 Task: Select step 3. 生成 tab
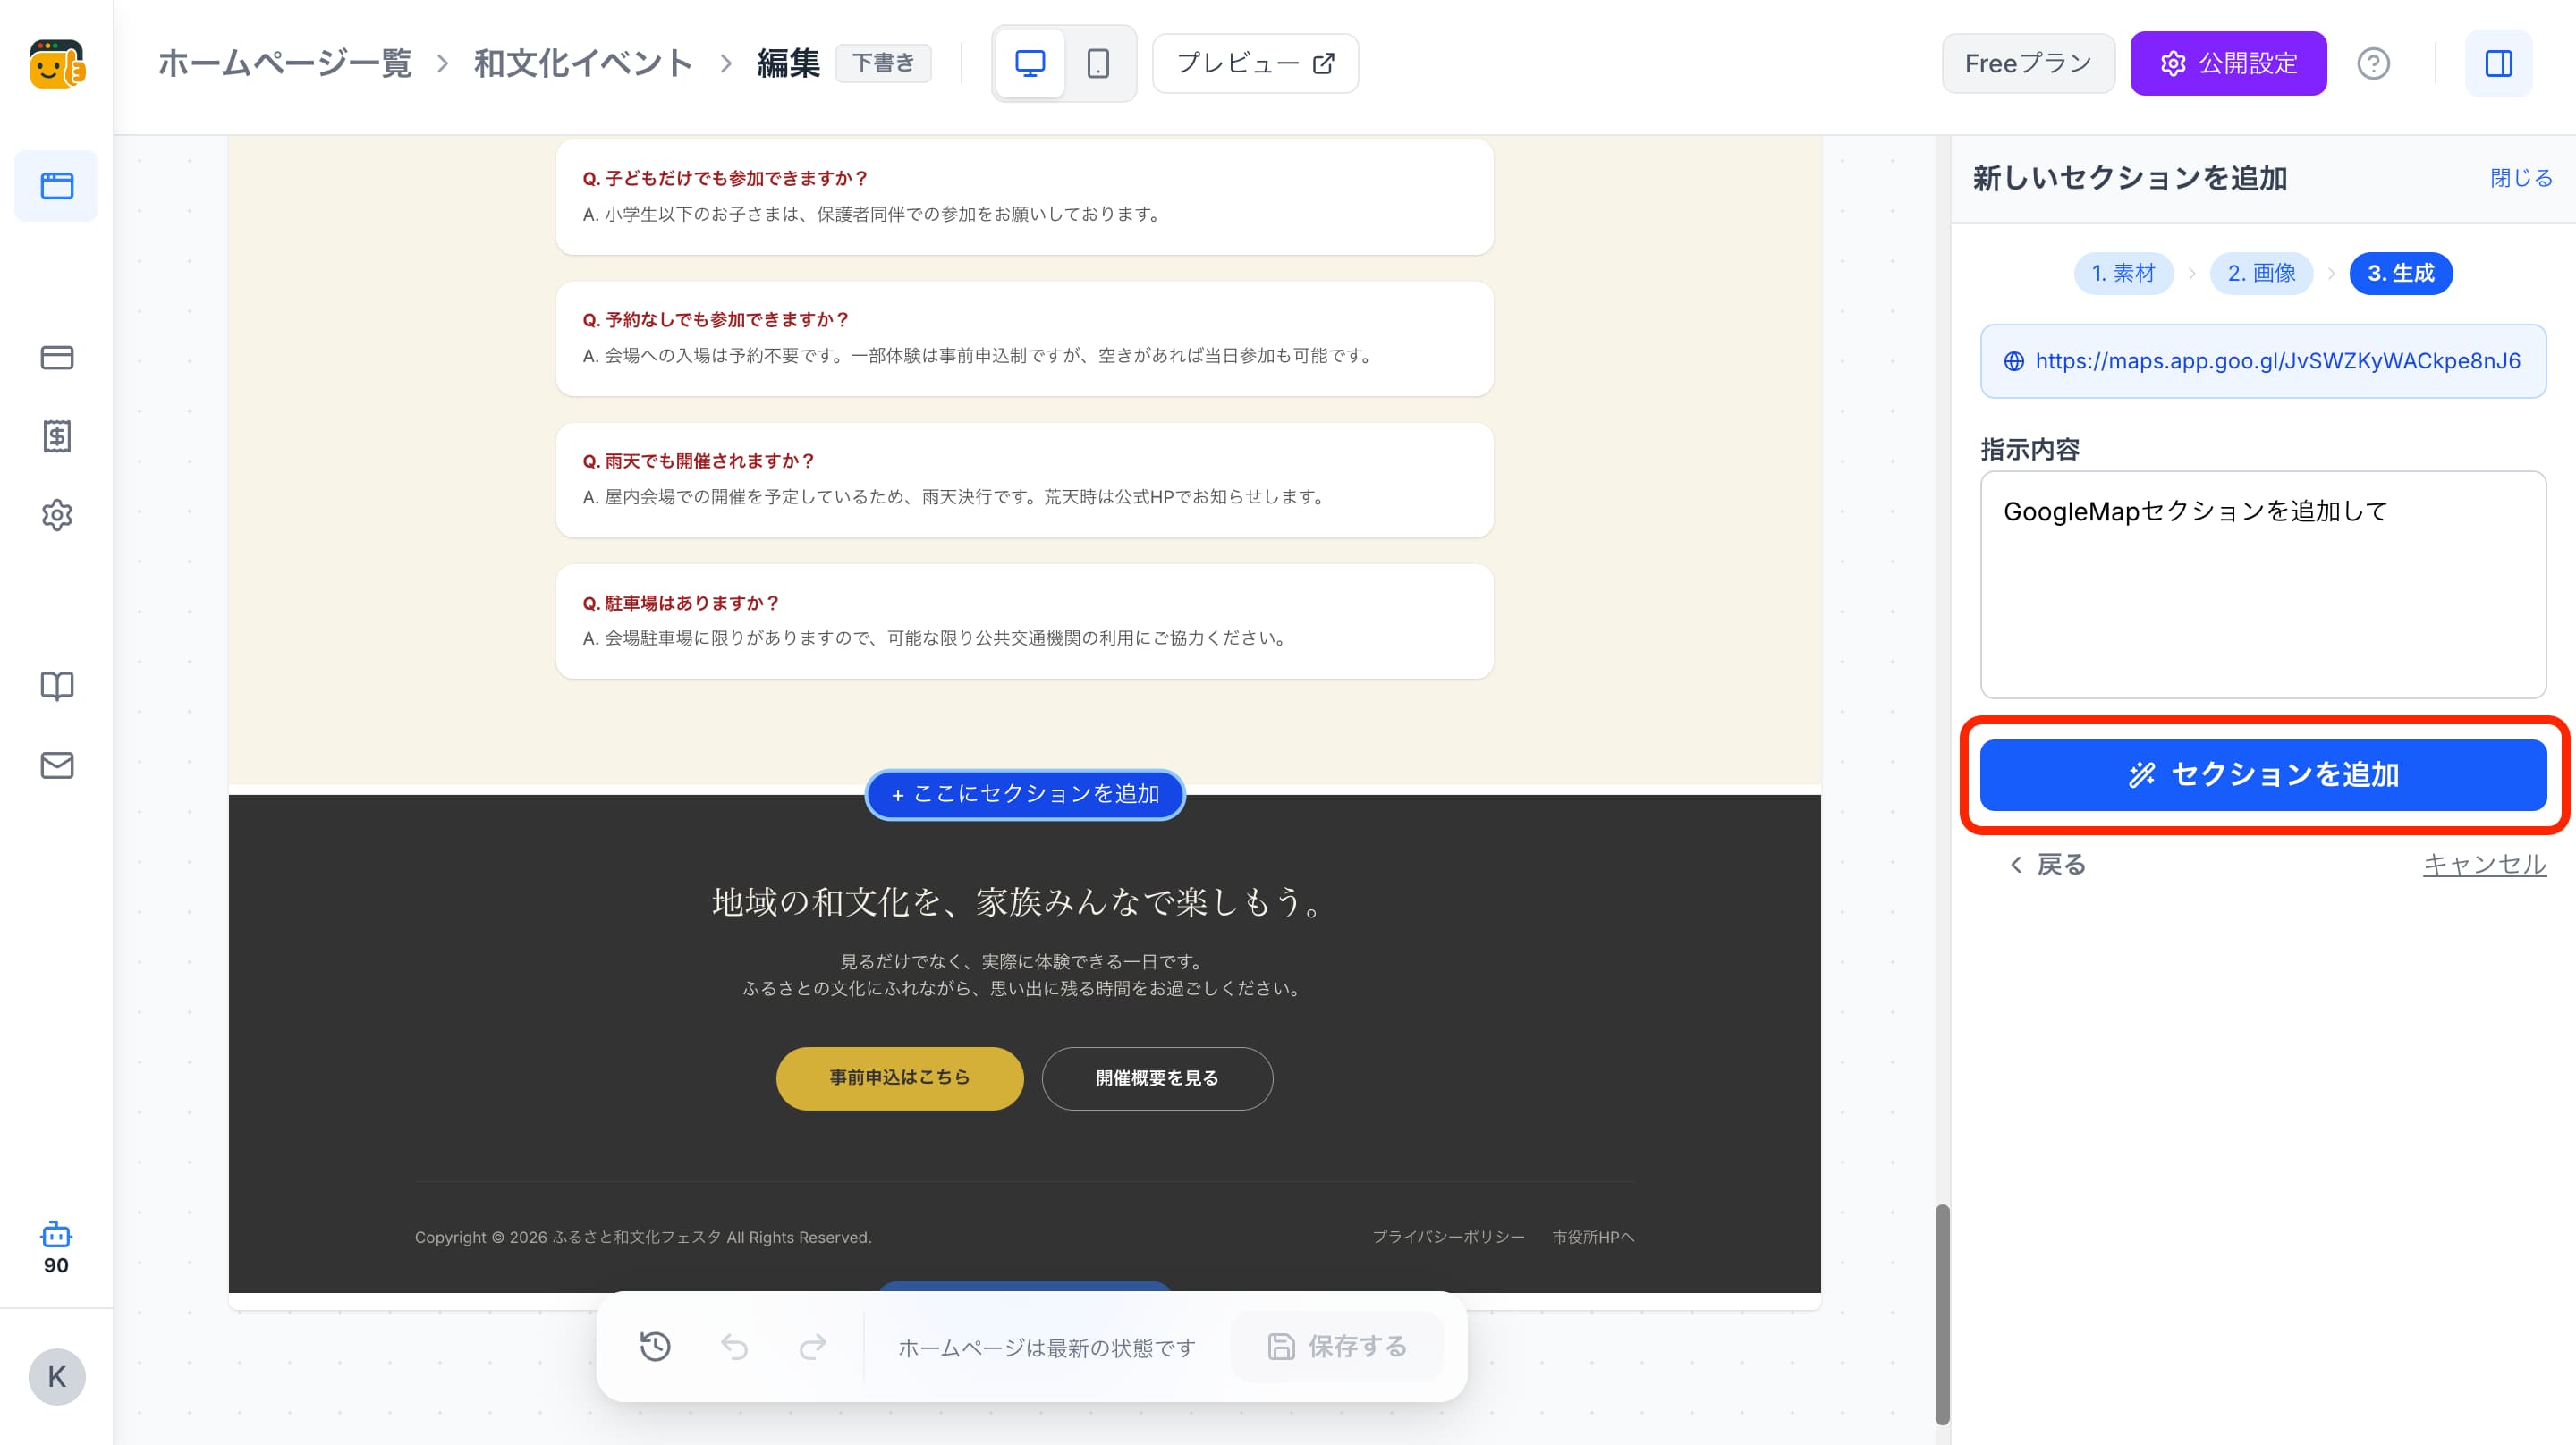pyautogui.click(x=2400, y=273)
